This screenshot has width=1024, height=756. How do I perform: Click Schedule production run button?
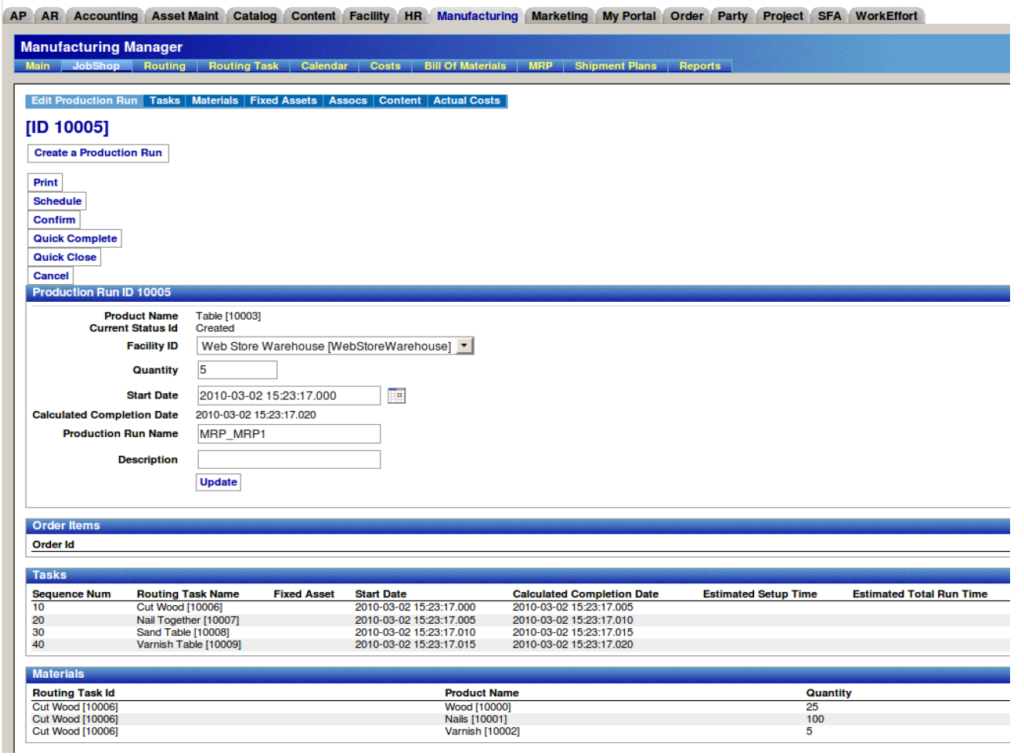tap(57, 201)
